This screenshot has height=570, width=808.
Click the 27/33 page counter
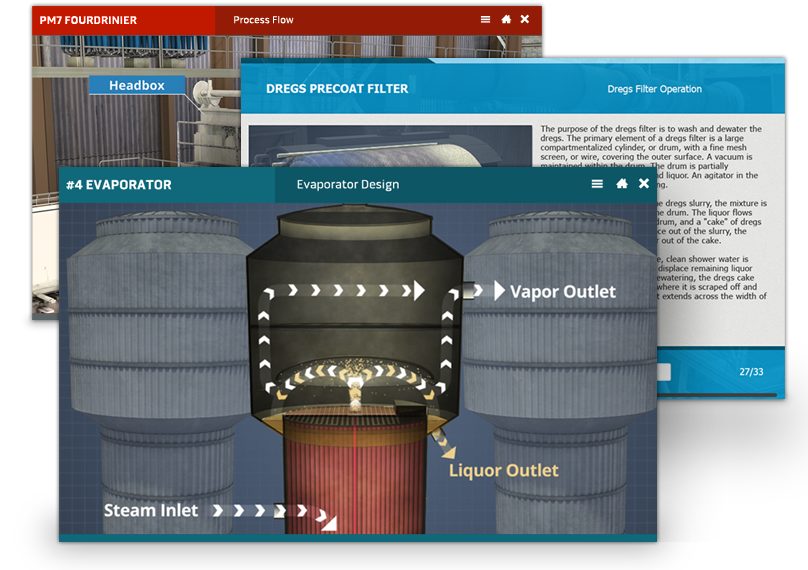(x=752, y=371)
